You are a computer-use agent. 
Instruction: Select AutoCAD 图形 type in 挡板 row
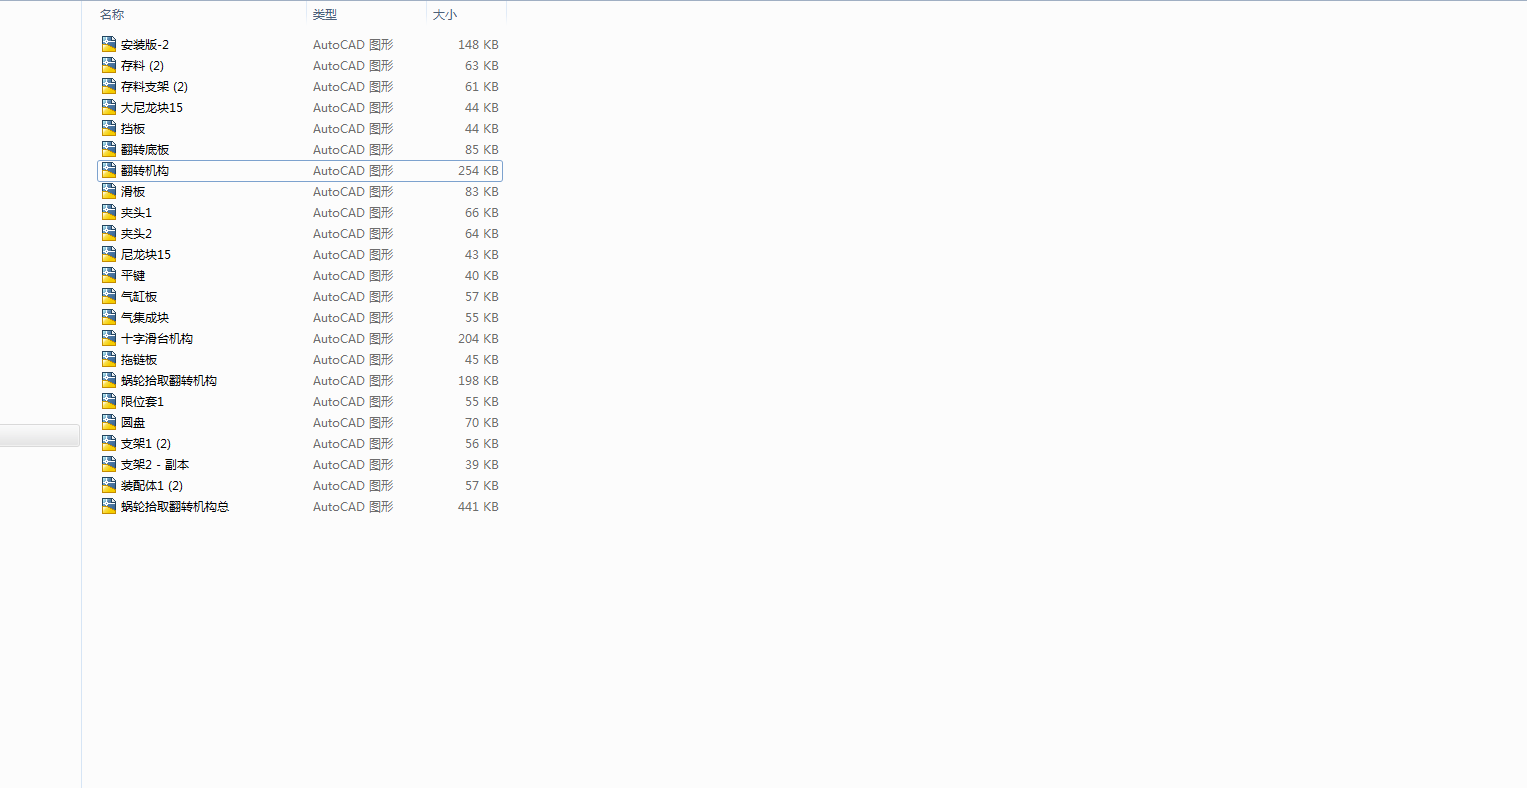click(x=353, y=129)
